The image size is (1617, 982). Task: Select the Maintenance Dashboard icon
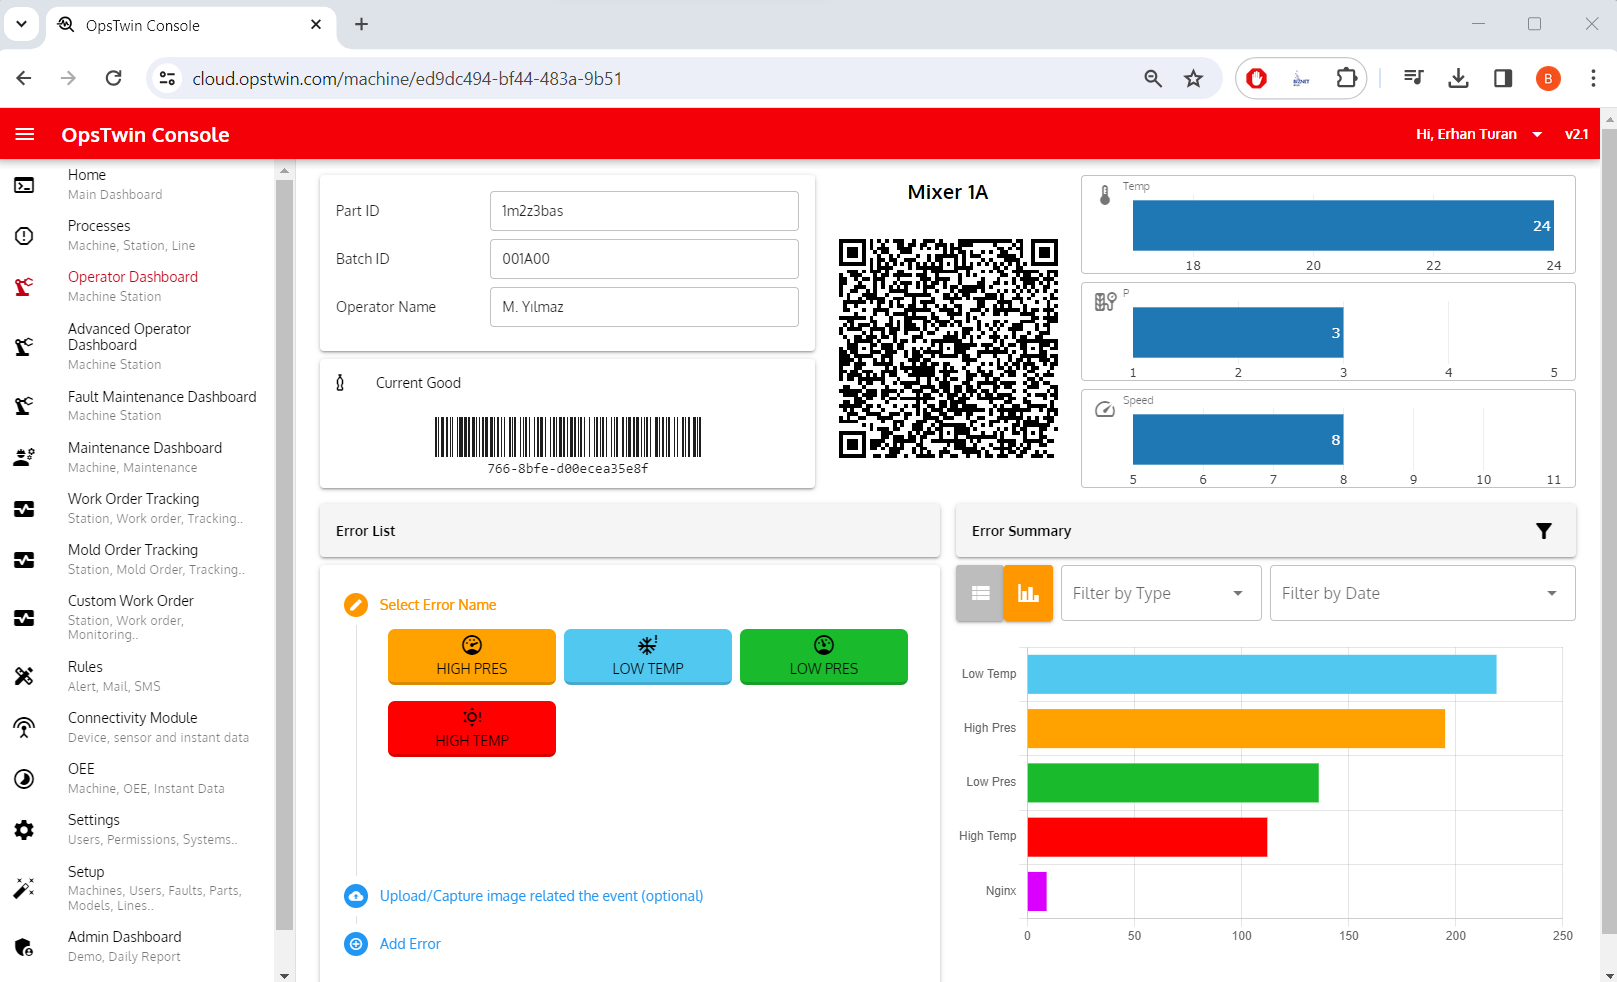(24, 457)
